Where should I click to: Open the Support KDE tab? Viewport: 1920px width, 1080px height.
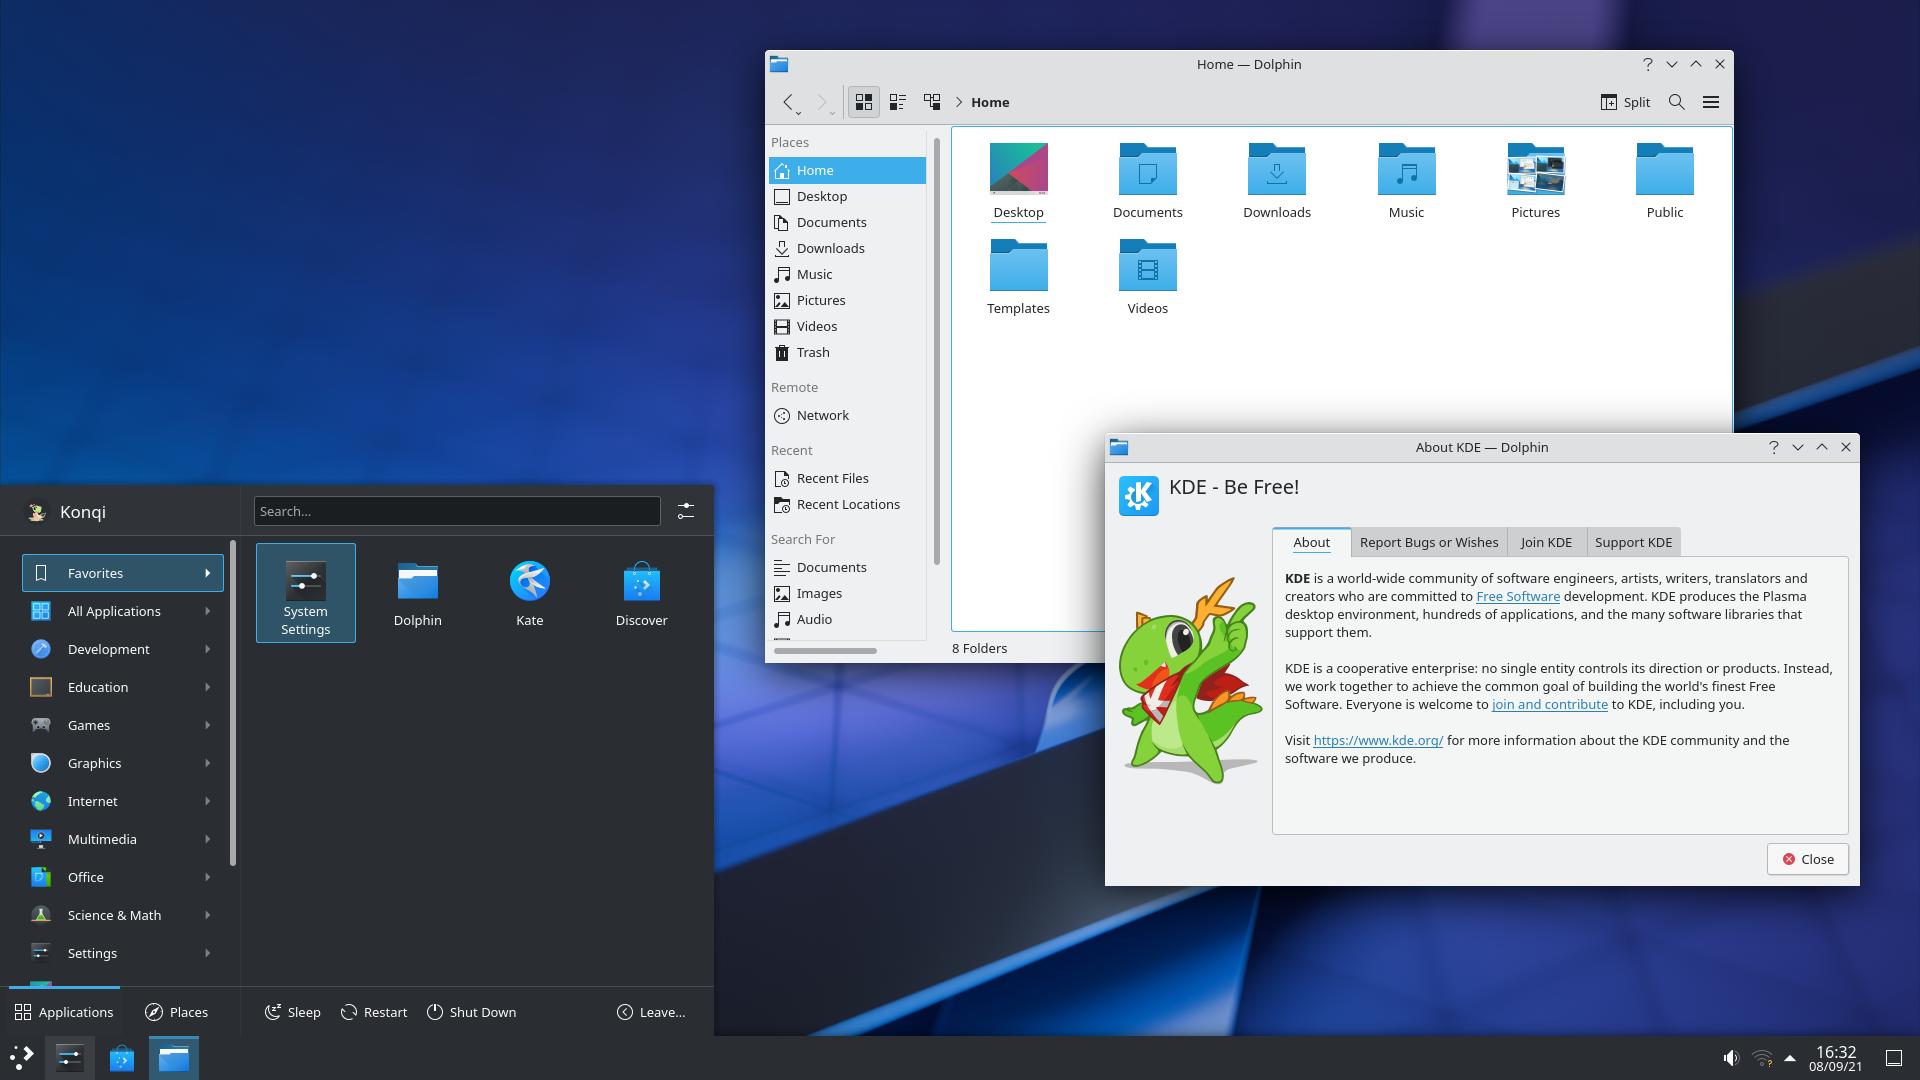pyautogui.click(x=1633, y=542)
